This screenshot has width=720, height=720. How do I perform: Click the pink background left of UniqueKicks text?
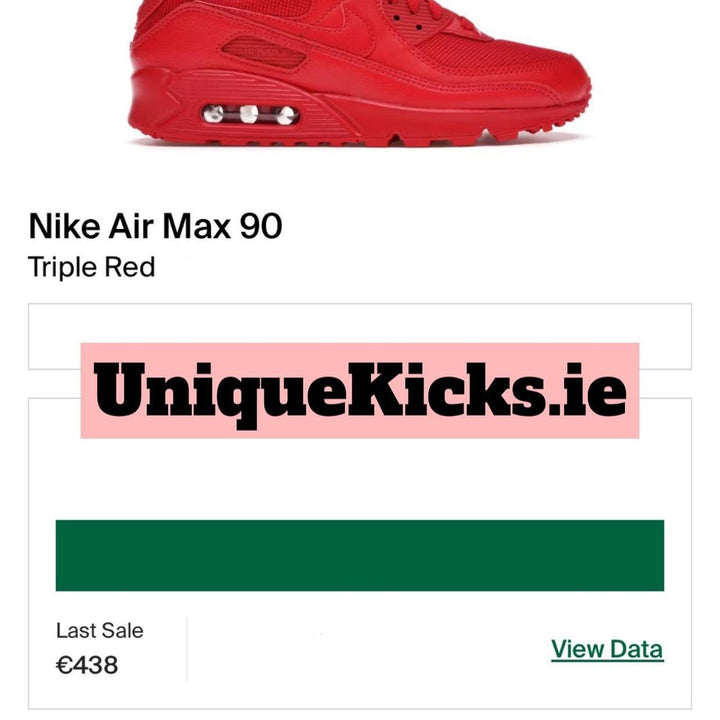(87, 390)
